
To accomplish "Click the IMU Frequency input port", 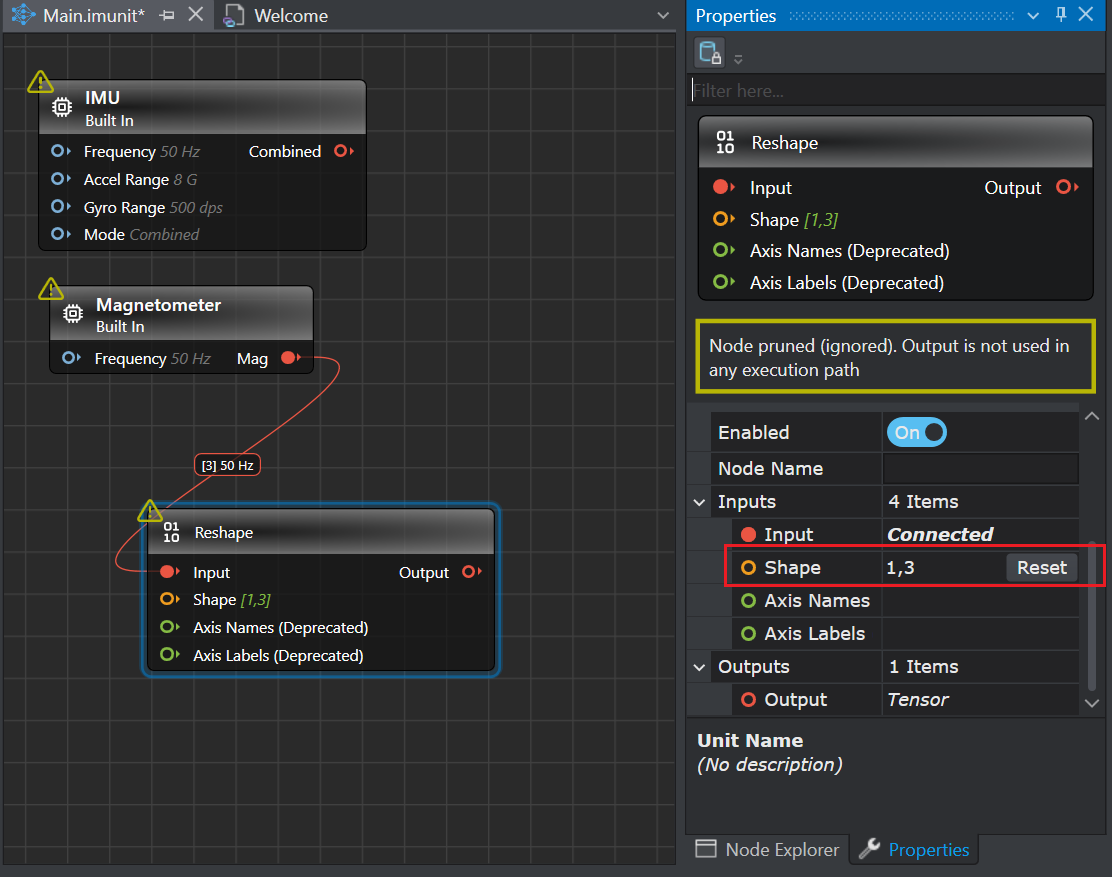I will point(60,151).
